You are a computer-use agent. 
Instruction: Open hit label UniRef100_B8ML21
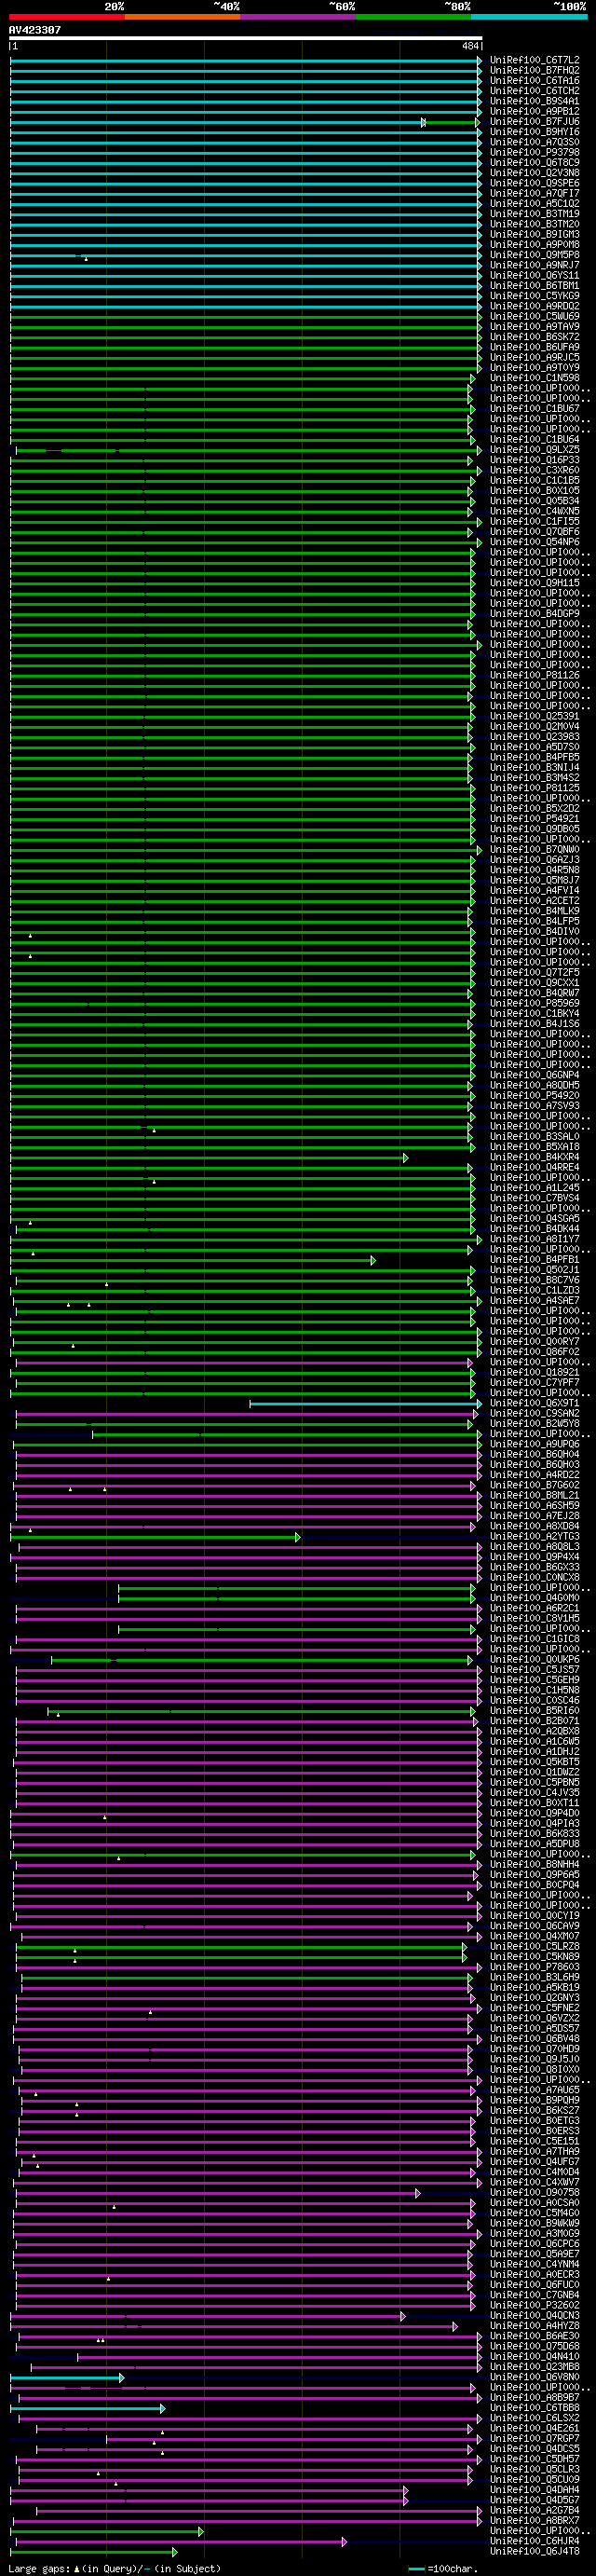click(534, 1495)
